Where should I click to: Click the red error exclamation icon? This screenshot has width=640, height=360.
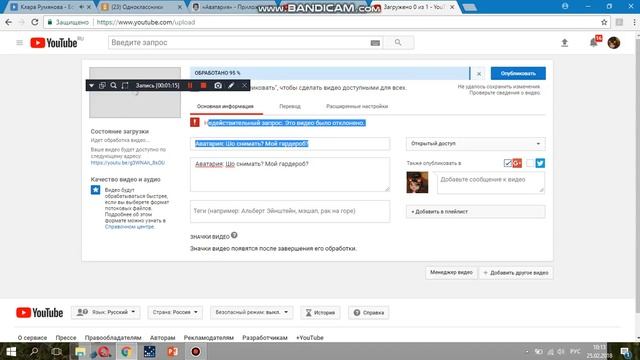coord(195,122)
